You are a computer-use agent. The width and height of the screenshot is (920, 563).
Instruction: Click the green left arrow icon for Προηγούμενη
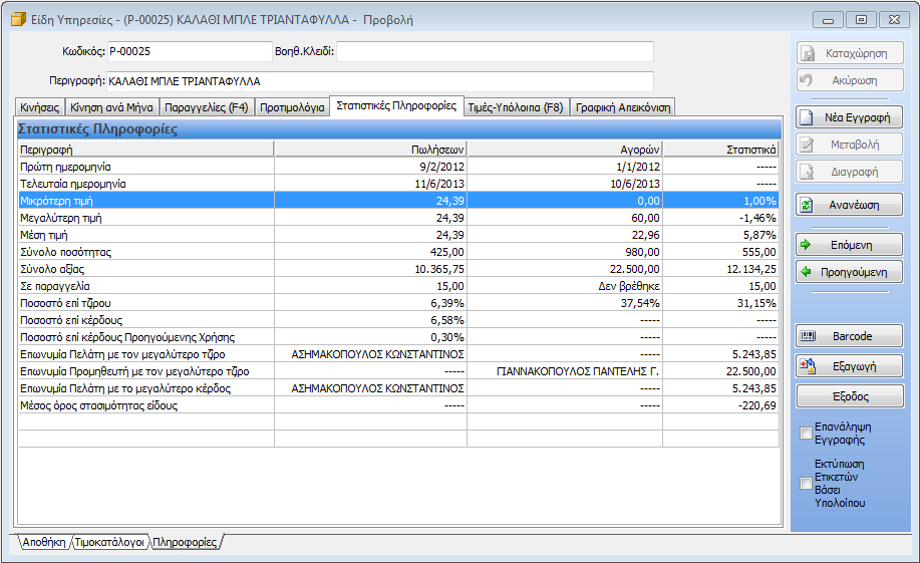[x=806, y=271]
